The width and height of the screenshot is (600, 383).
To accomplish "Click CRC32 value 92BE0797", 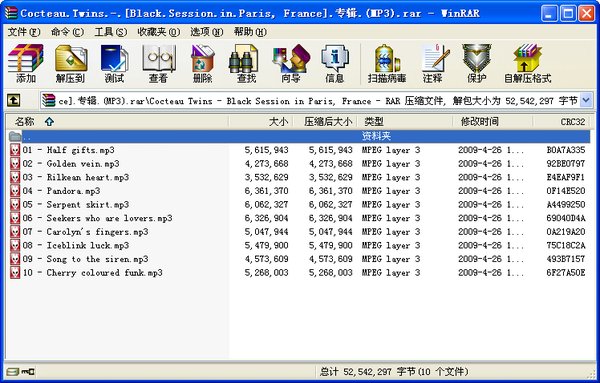I will click(x=566, y=164).
